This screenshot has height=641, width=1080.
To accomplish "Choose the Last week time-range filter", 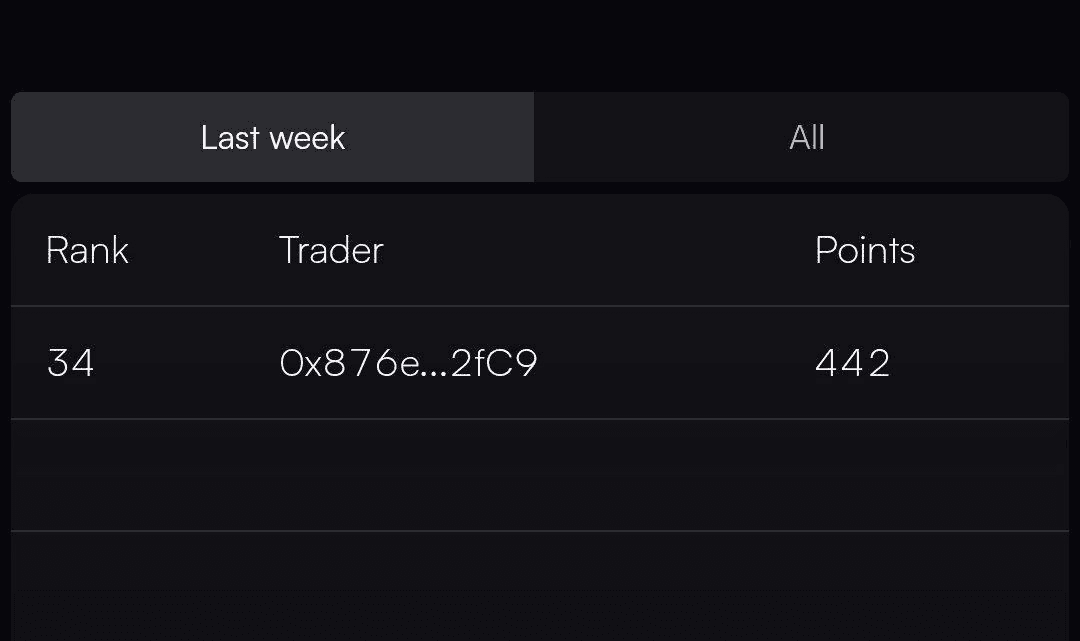I will (273, 137).
